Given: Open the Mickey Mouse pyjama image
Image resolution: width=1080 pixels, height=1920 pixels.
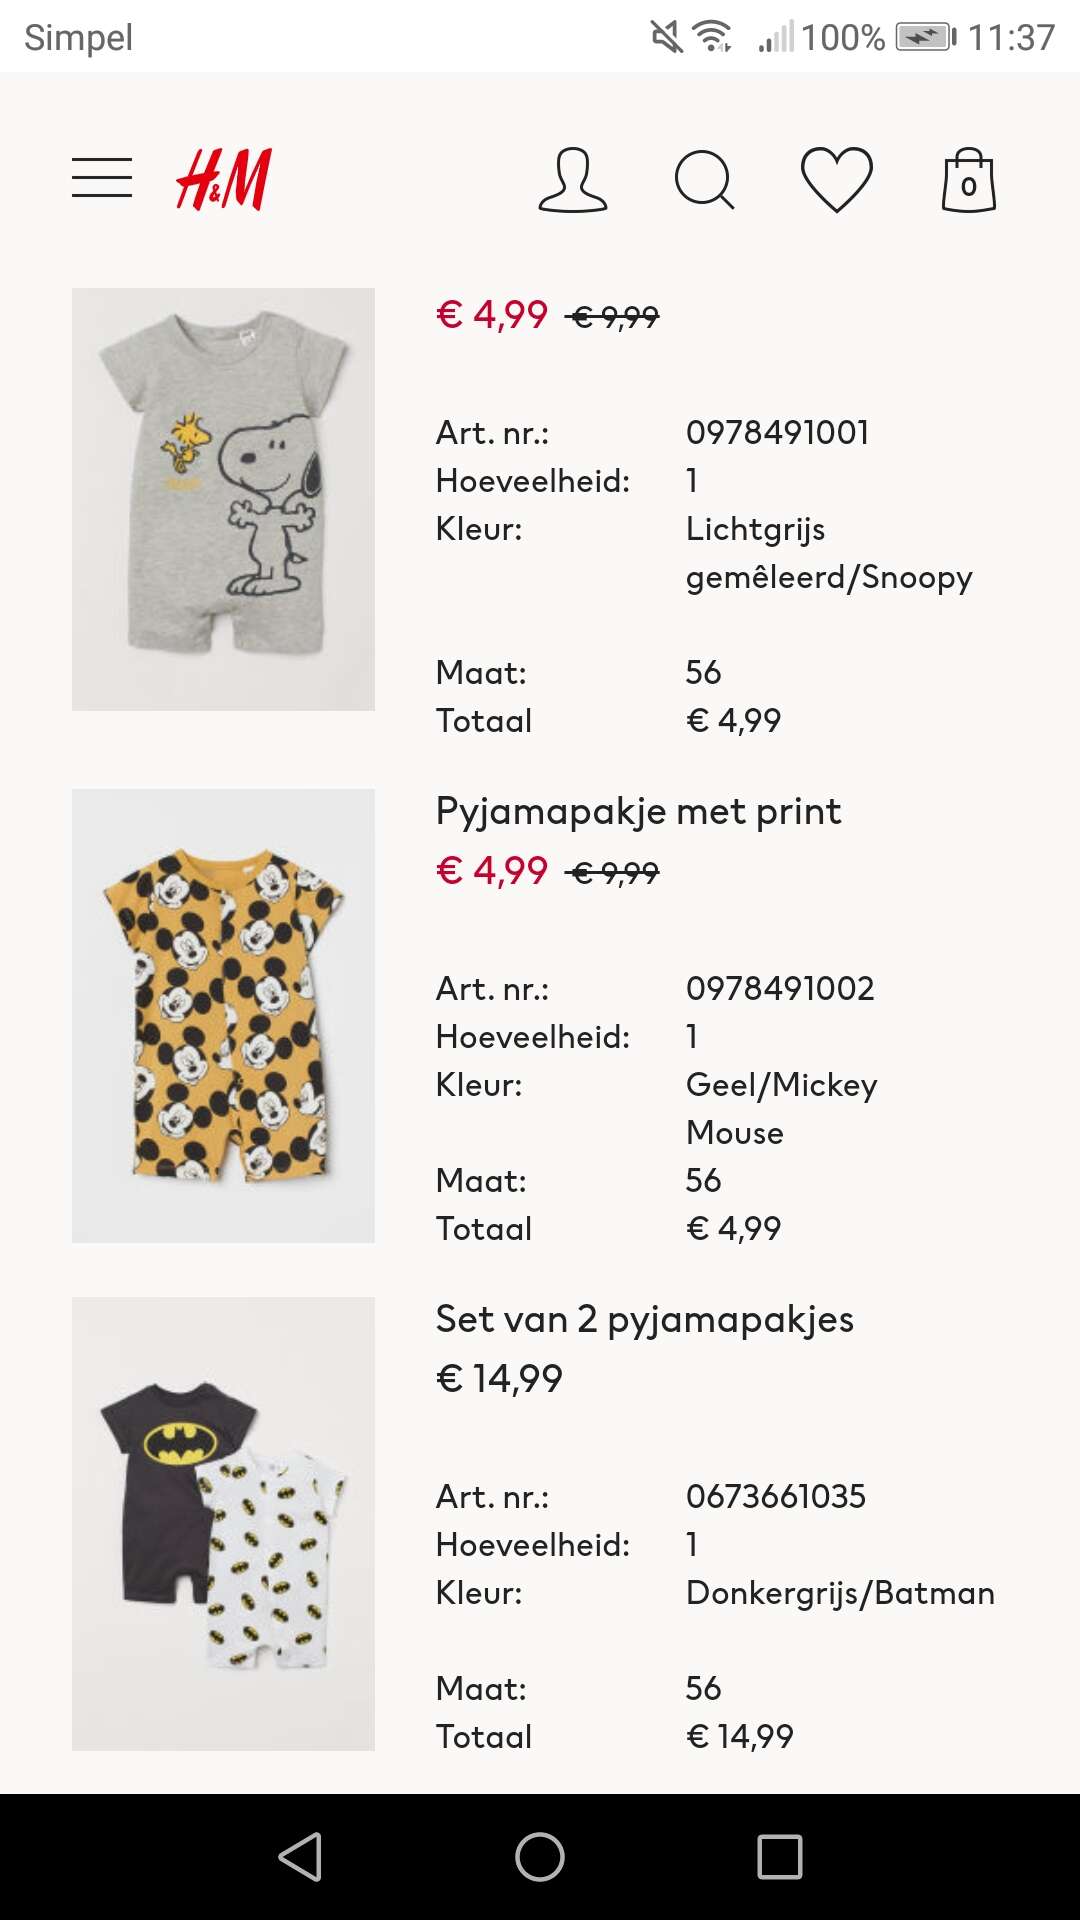Looking at the screenshot, I should 223,1015.
